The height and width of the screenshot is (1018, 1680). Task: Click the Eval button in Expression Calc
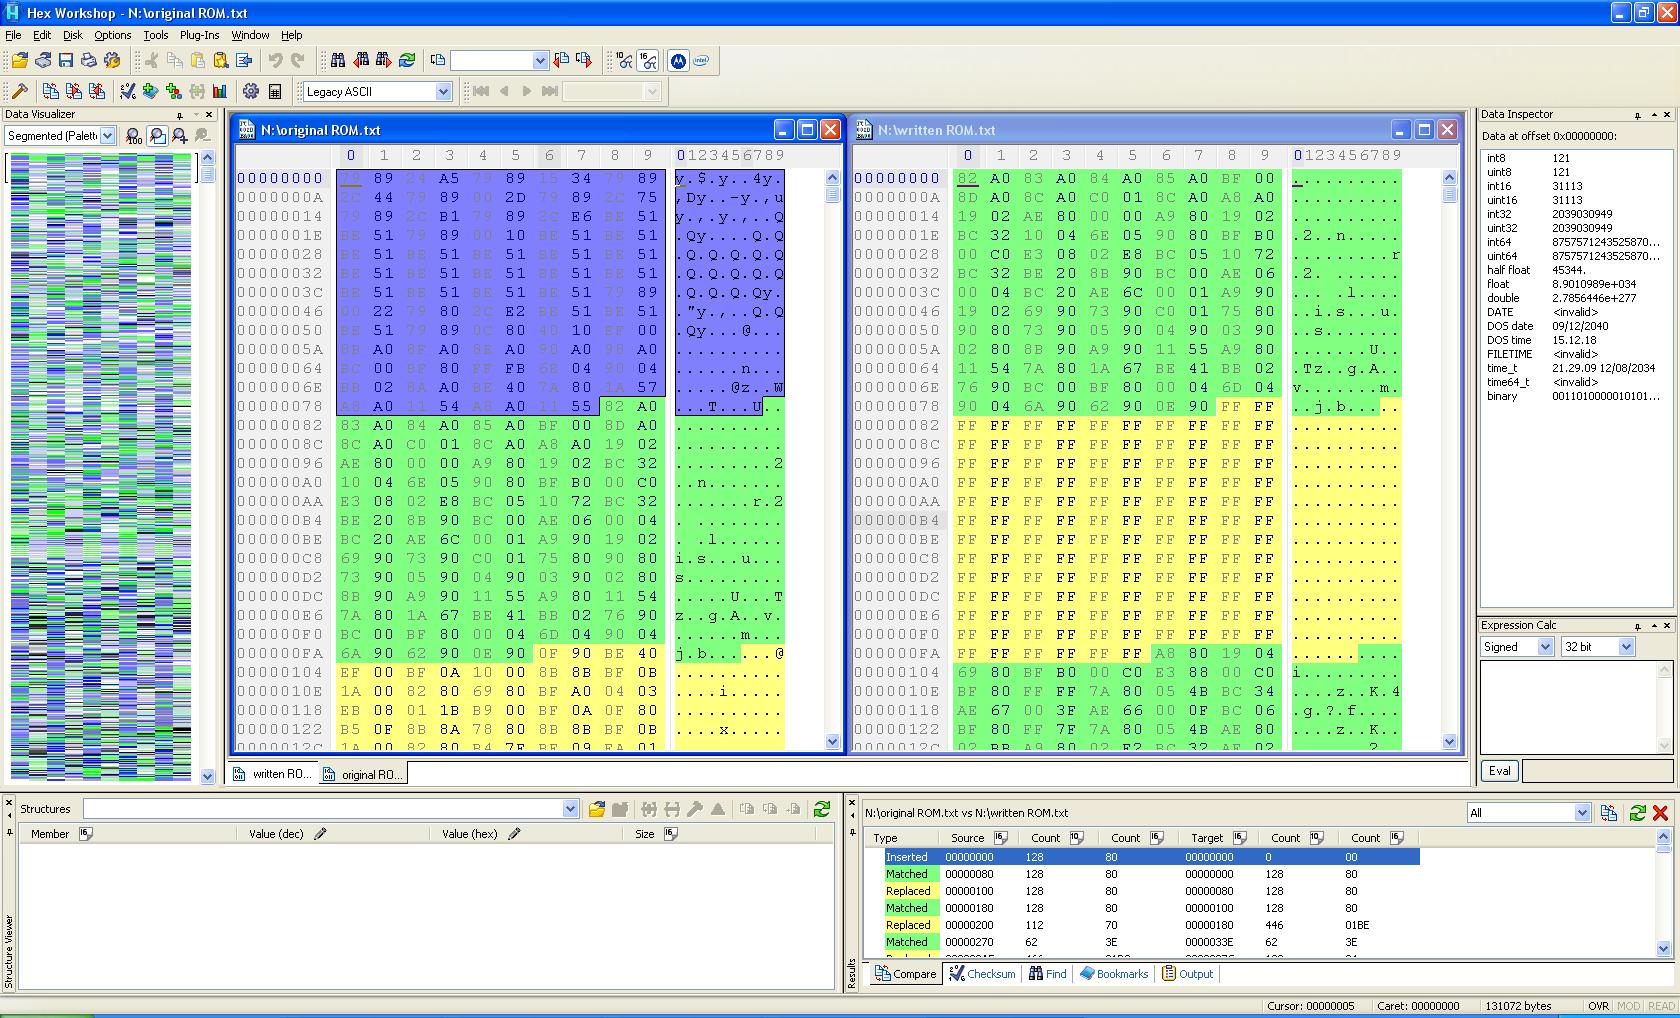coord(1500,771)
